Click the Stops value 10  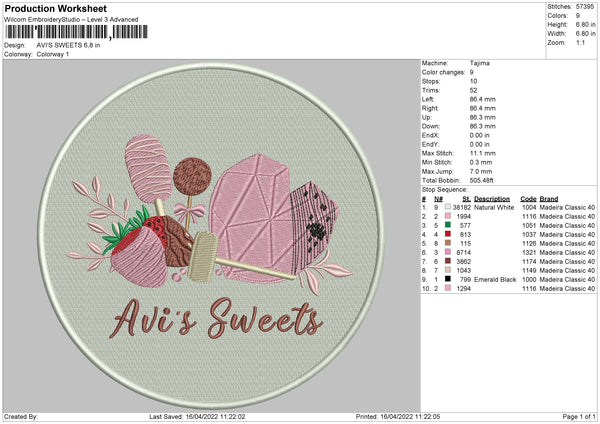pyautogui.click(x=473, y=81)
